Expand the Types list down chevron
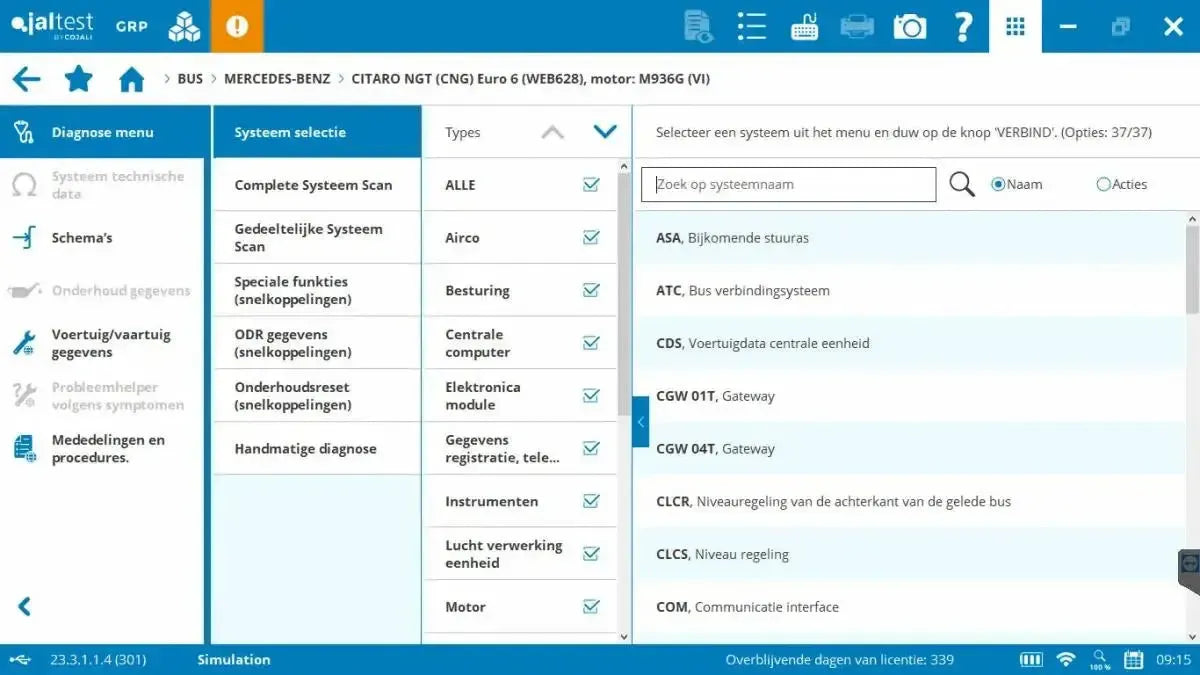1200x675 pixels. [x=605, y=132]
